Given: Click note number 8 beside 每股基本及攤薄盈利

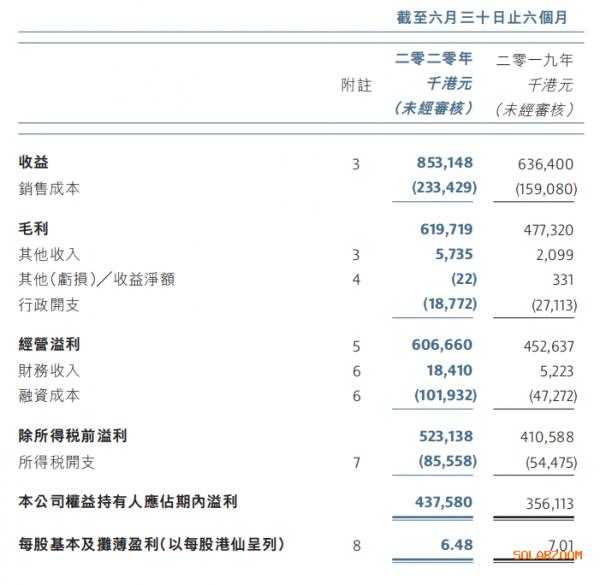Looking at the screenshot, I should point(356,546).
